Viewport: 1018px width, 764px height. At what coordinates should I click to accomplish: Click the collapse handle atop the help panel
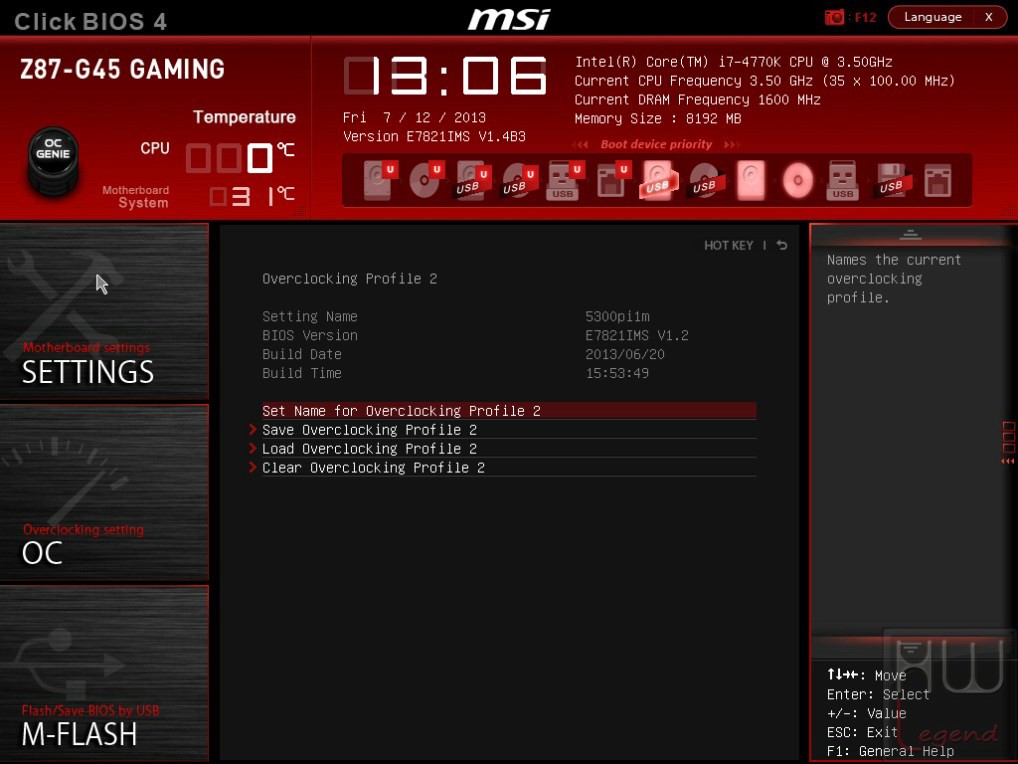pyautogui.click(x=910, y=234)
